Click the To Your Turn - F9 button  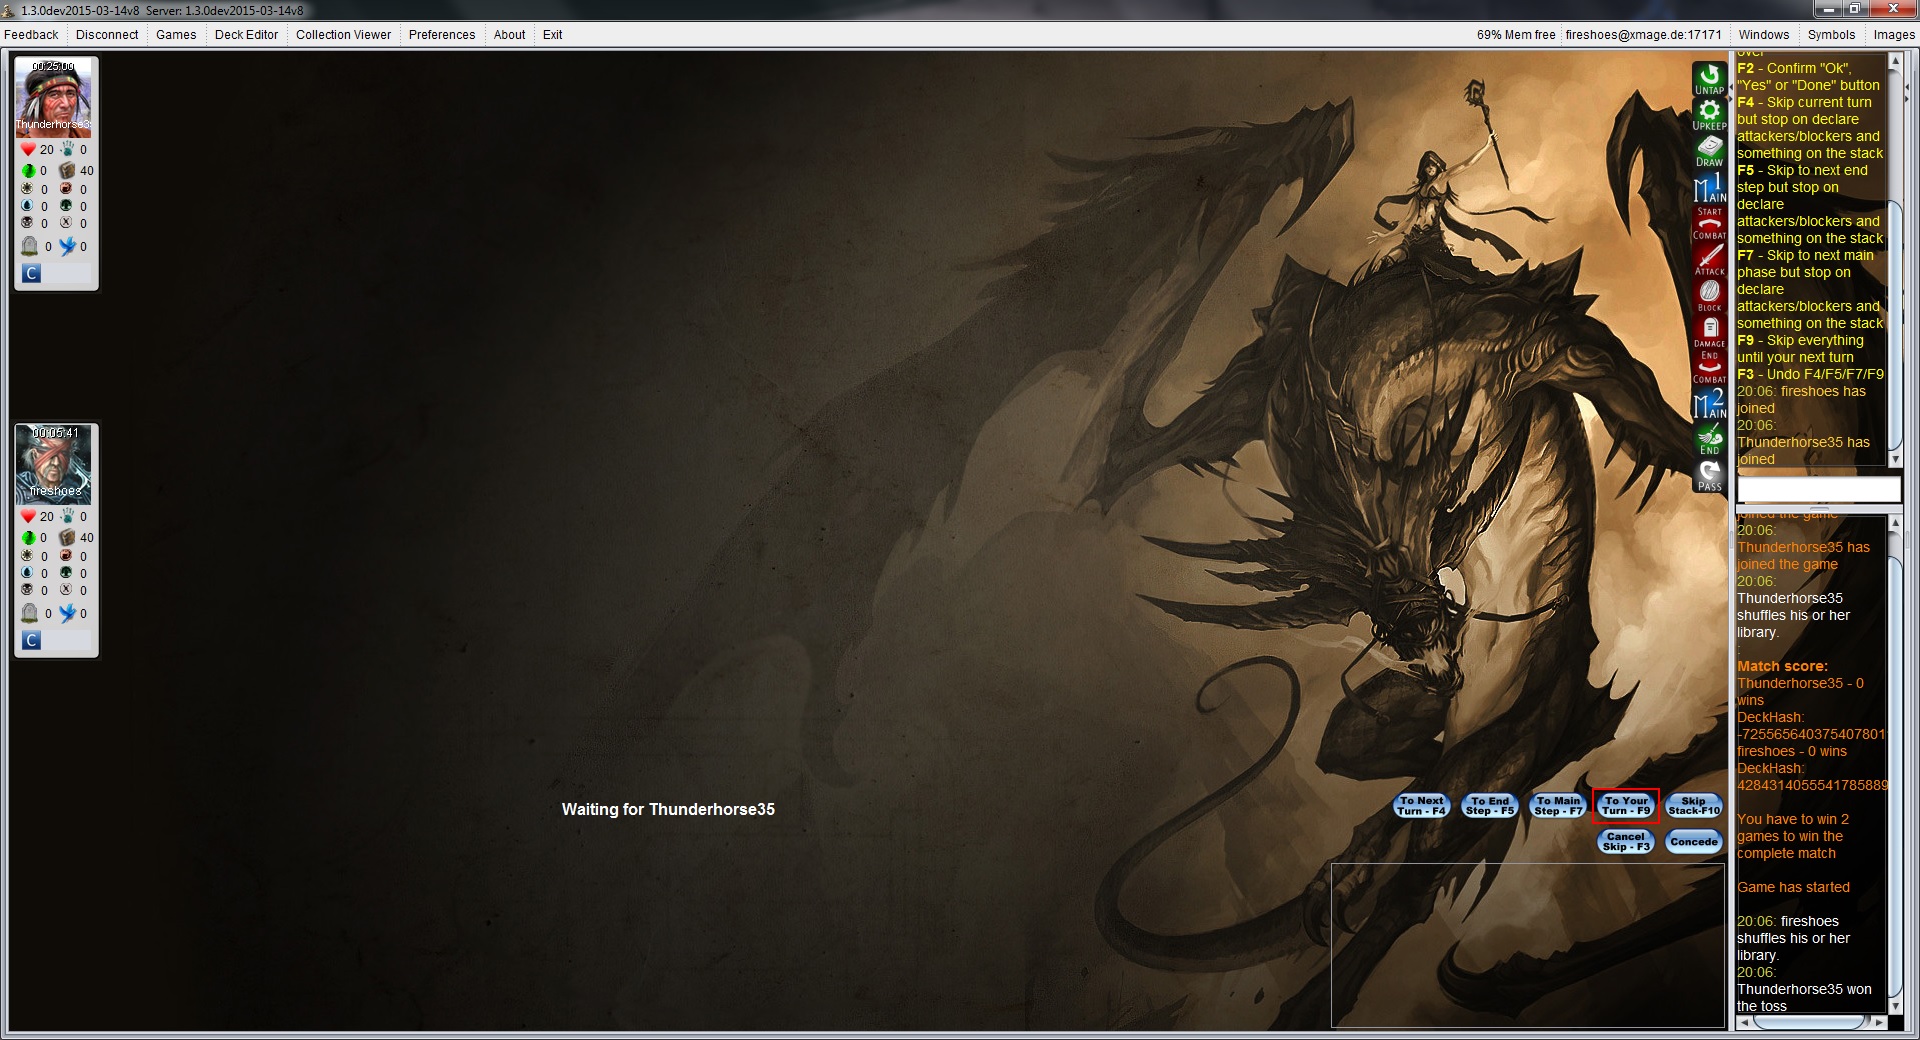pos(1626,806)
